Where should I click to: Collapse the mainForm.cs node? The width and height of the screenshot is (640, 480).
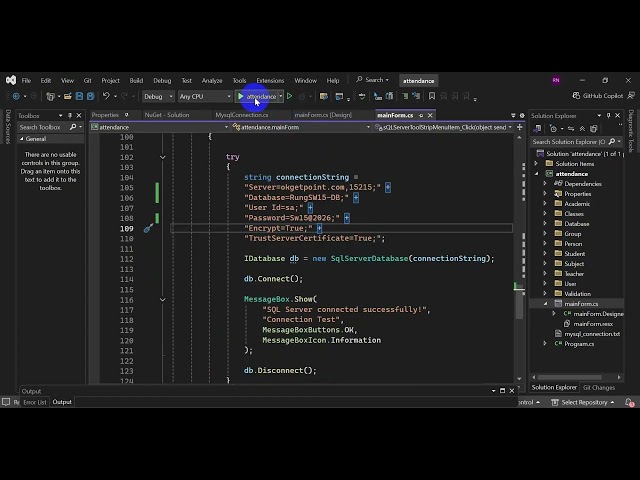pyautogui.click(x=545, y=304)
